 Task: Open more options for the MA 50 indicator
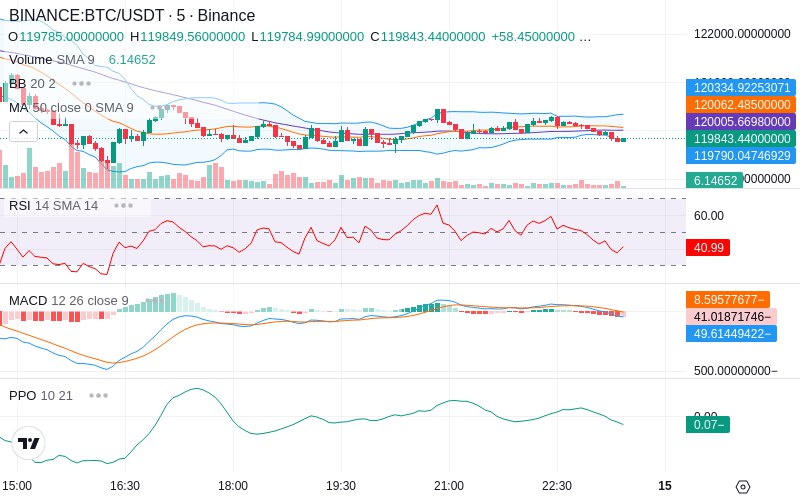point(160,108)
